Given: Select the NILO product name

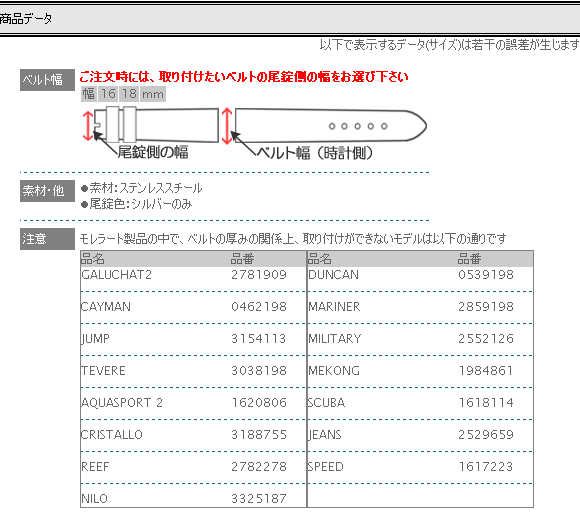Looking at the screenshot, I should tap(94, 498).
